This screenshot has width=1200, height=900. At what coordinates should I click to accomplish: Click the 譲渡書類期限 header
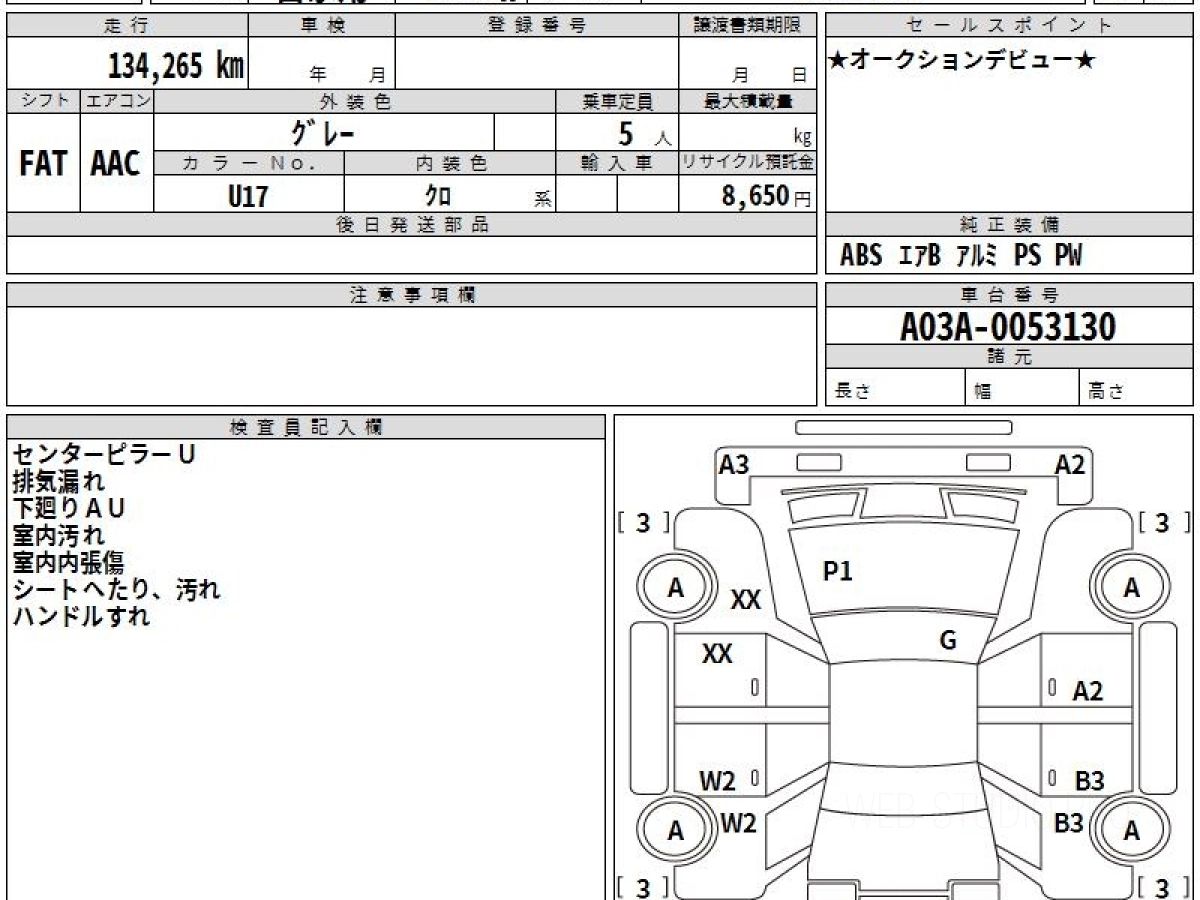(x=748, y=26)
